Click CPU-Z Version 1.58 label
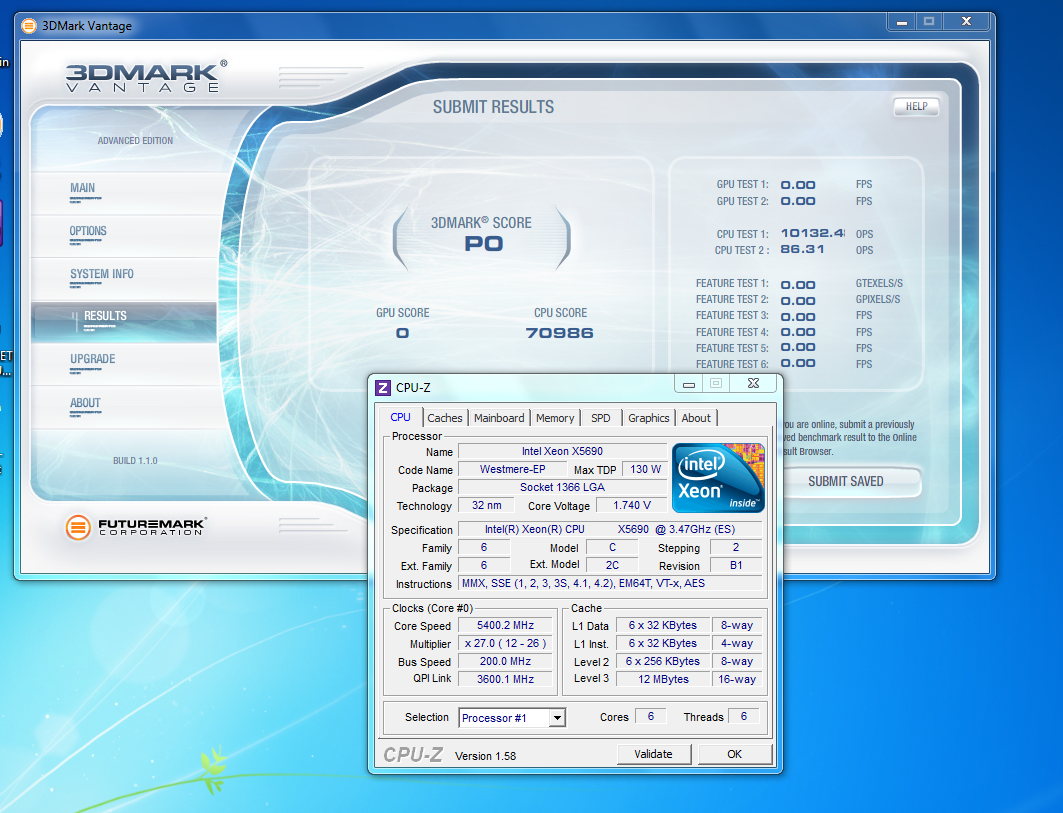This screenshot has height=813, width=1063. point(485,756)
